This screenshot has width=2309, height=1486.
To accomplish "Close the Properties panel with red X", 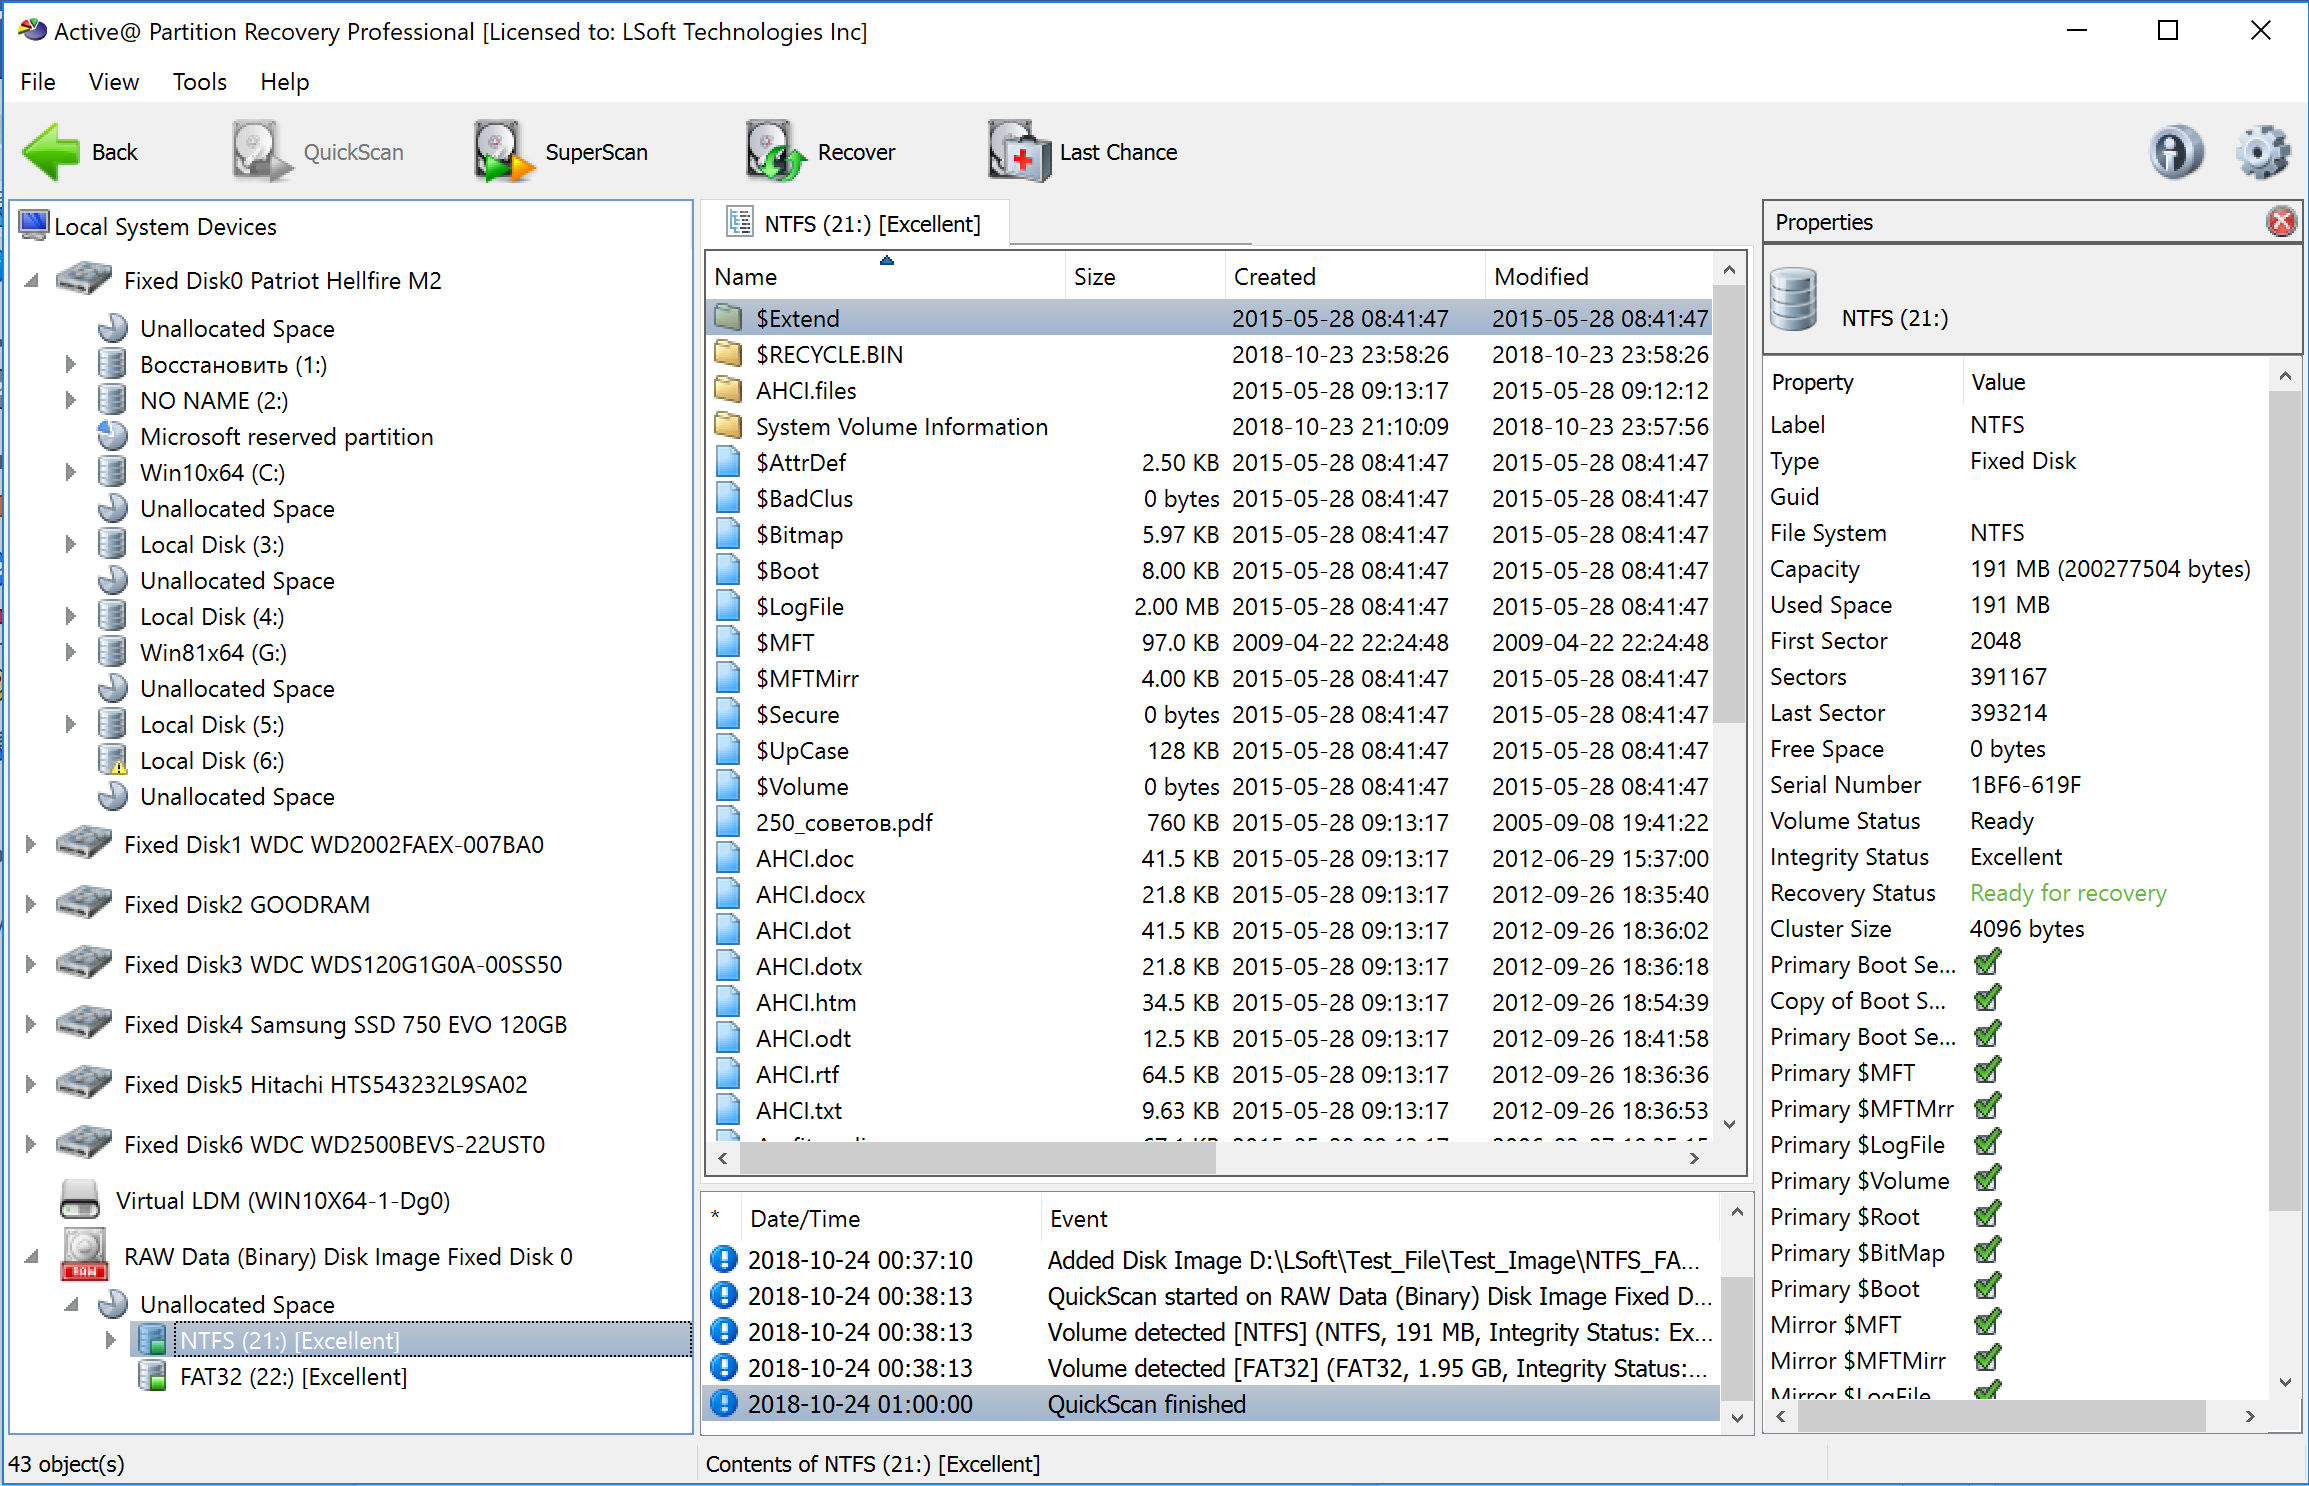I will pyautogui.click(x=2281, y=222).
